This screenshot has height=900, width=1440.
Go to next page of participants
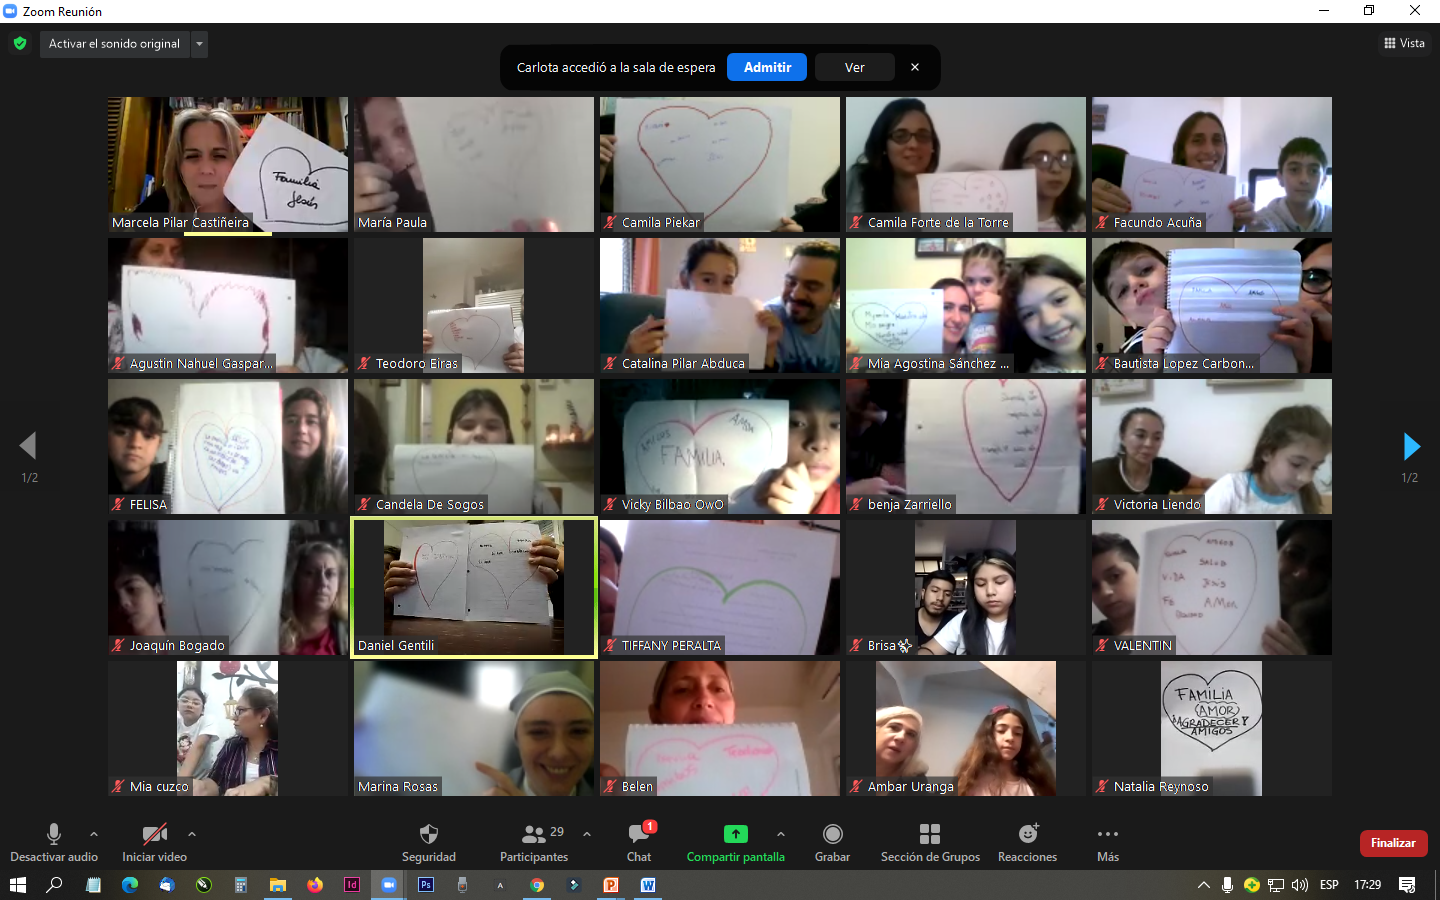[x=1411, y=446]
